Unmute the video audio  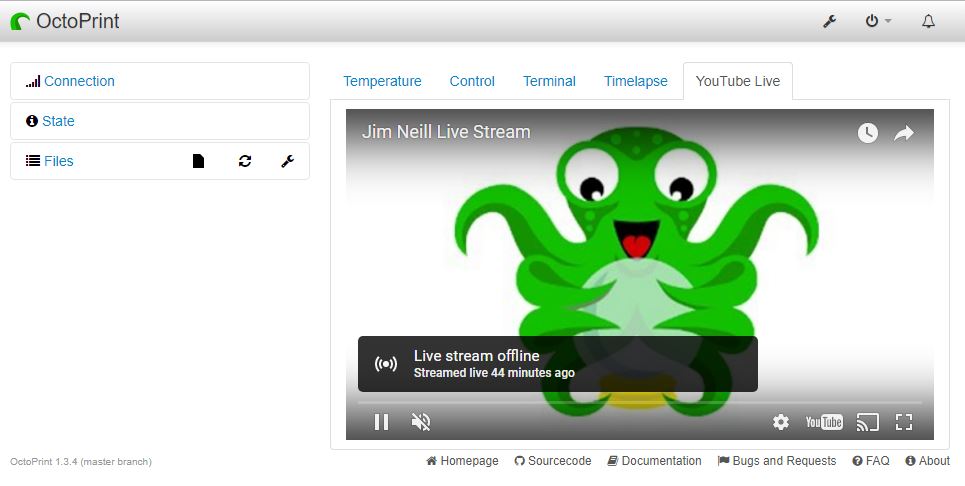[421, 422]
